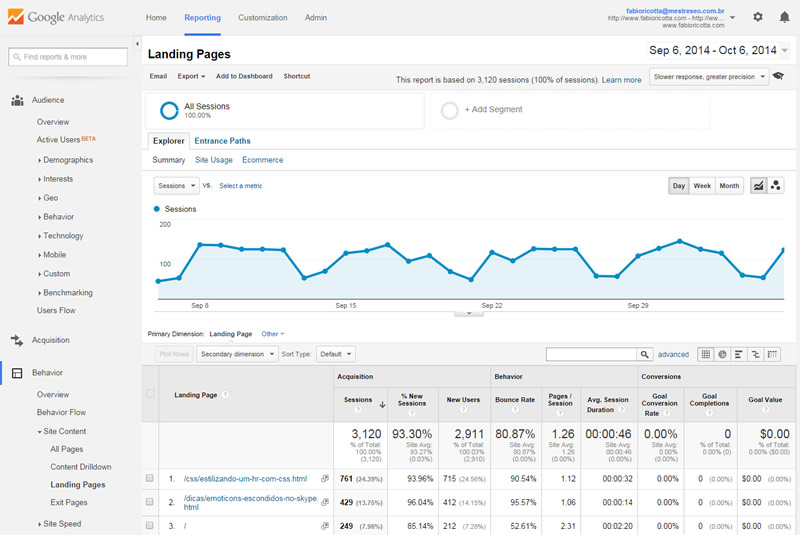Click Select a metric link
800x535 pixels.
pos(241,186)
